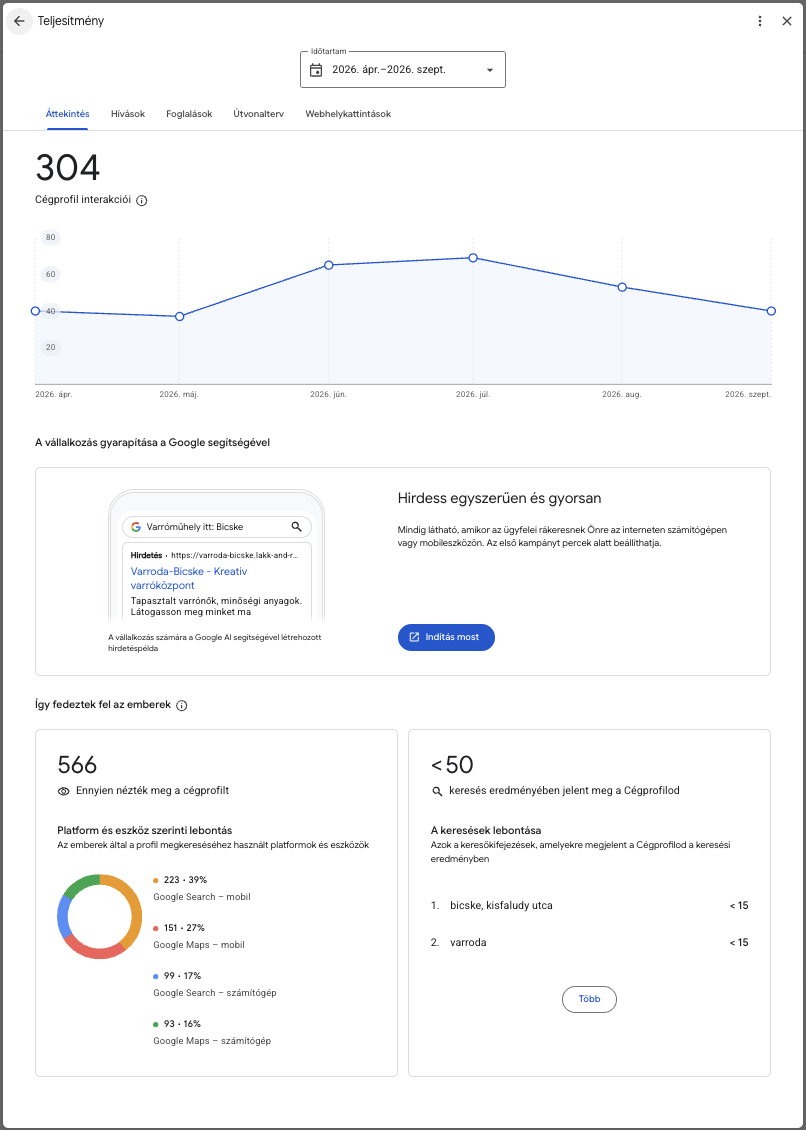Click the 'Google Maps – mobil' label

[x=200, y=945]
